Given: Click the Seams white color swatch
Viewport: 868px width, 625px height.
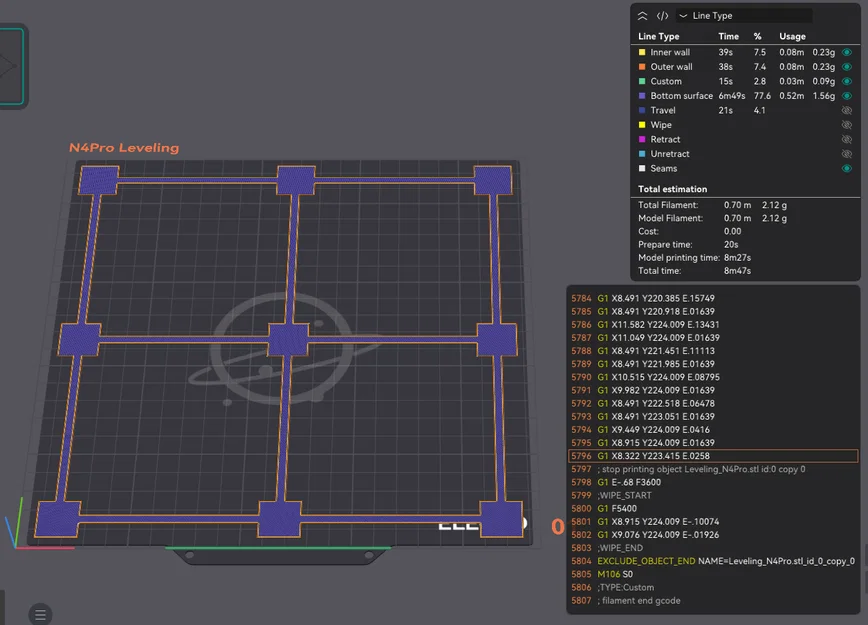Looking at the screenshot, I should click(642, 168).
